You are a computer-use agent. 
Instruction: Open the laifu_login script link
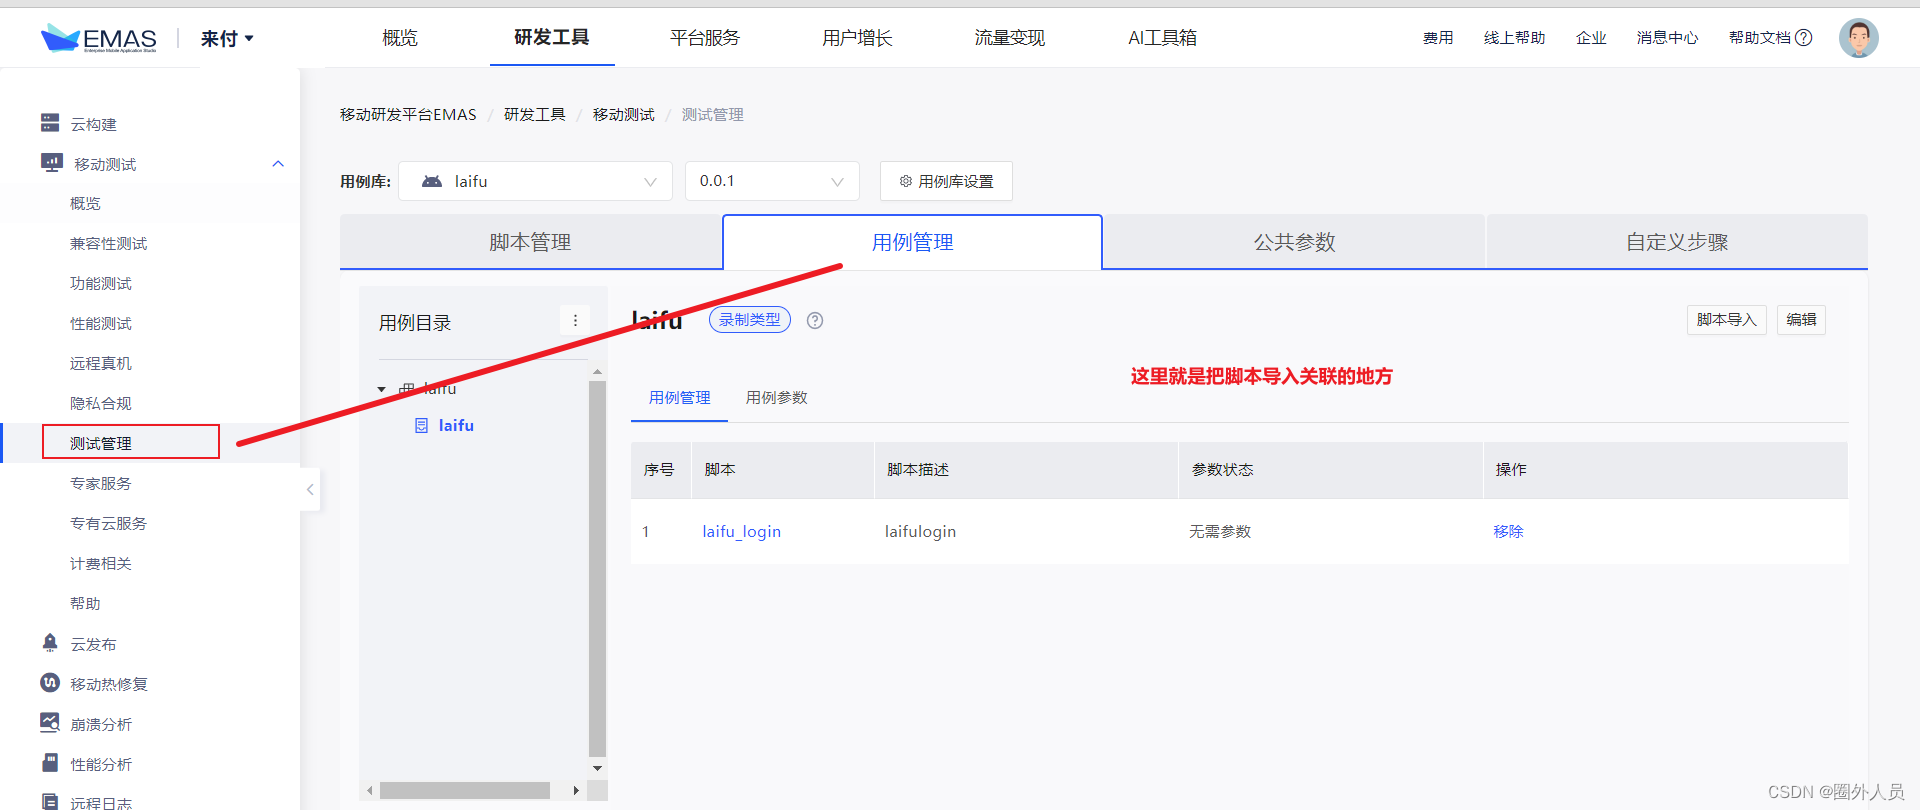click(x=741, y=532)
